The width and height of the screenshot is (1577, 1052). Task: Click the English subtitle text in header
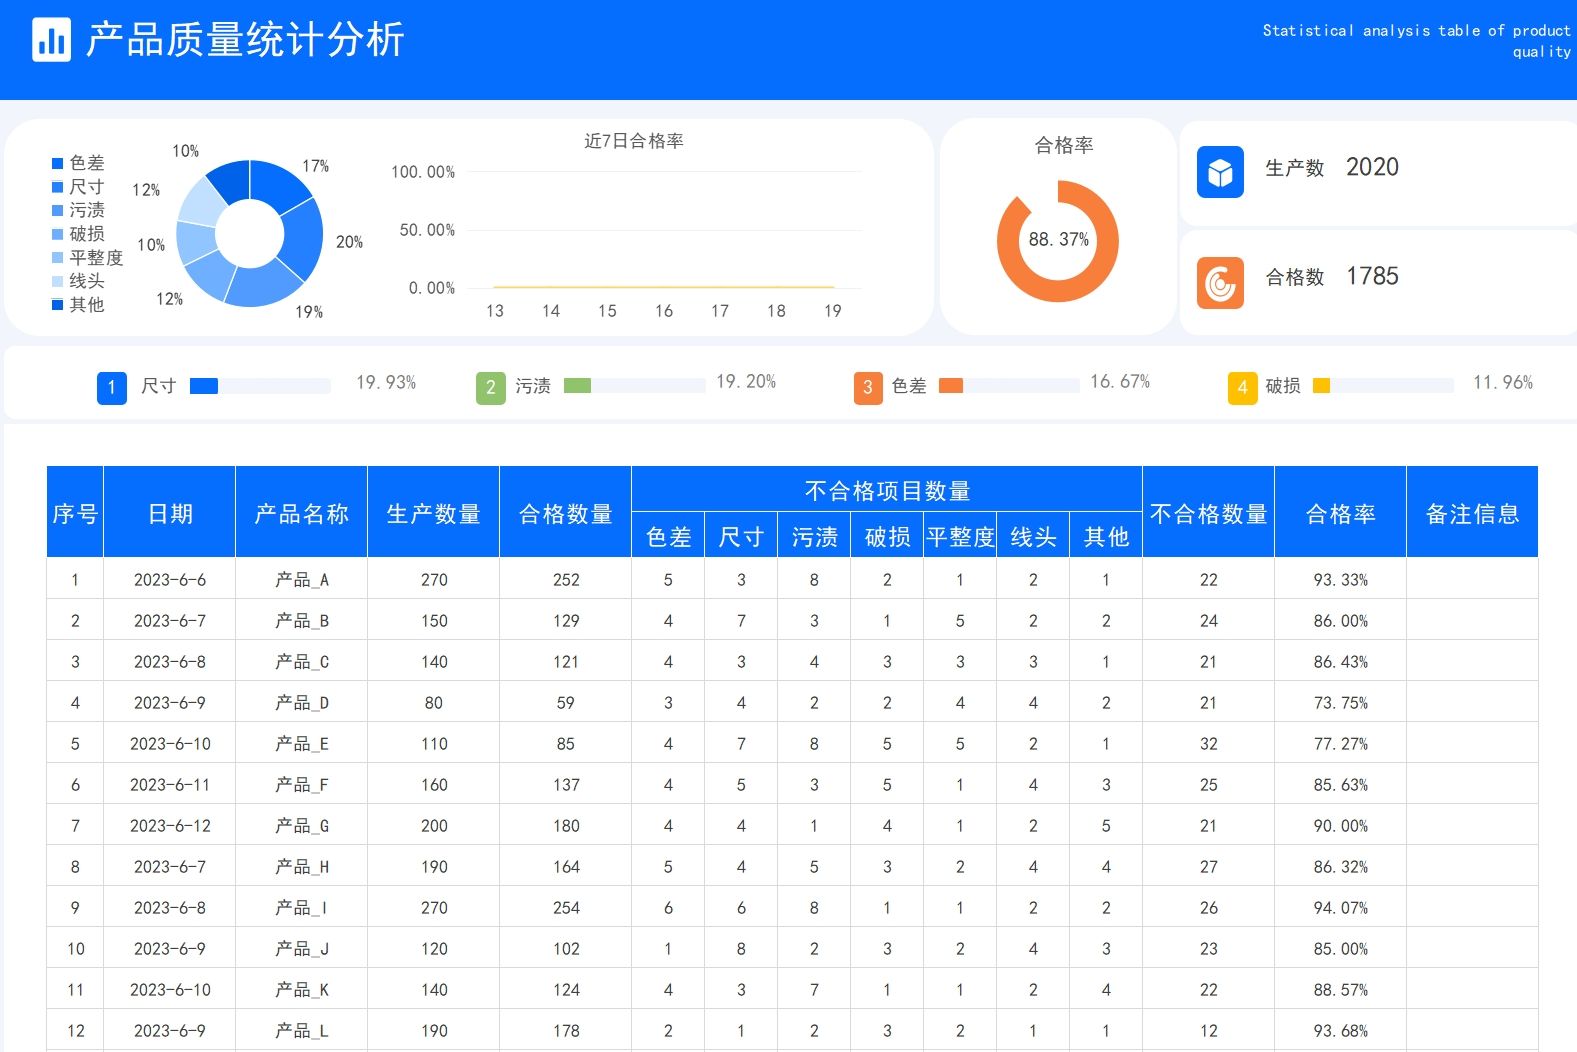point(1416,41)
